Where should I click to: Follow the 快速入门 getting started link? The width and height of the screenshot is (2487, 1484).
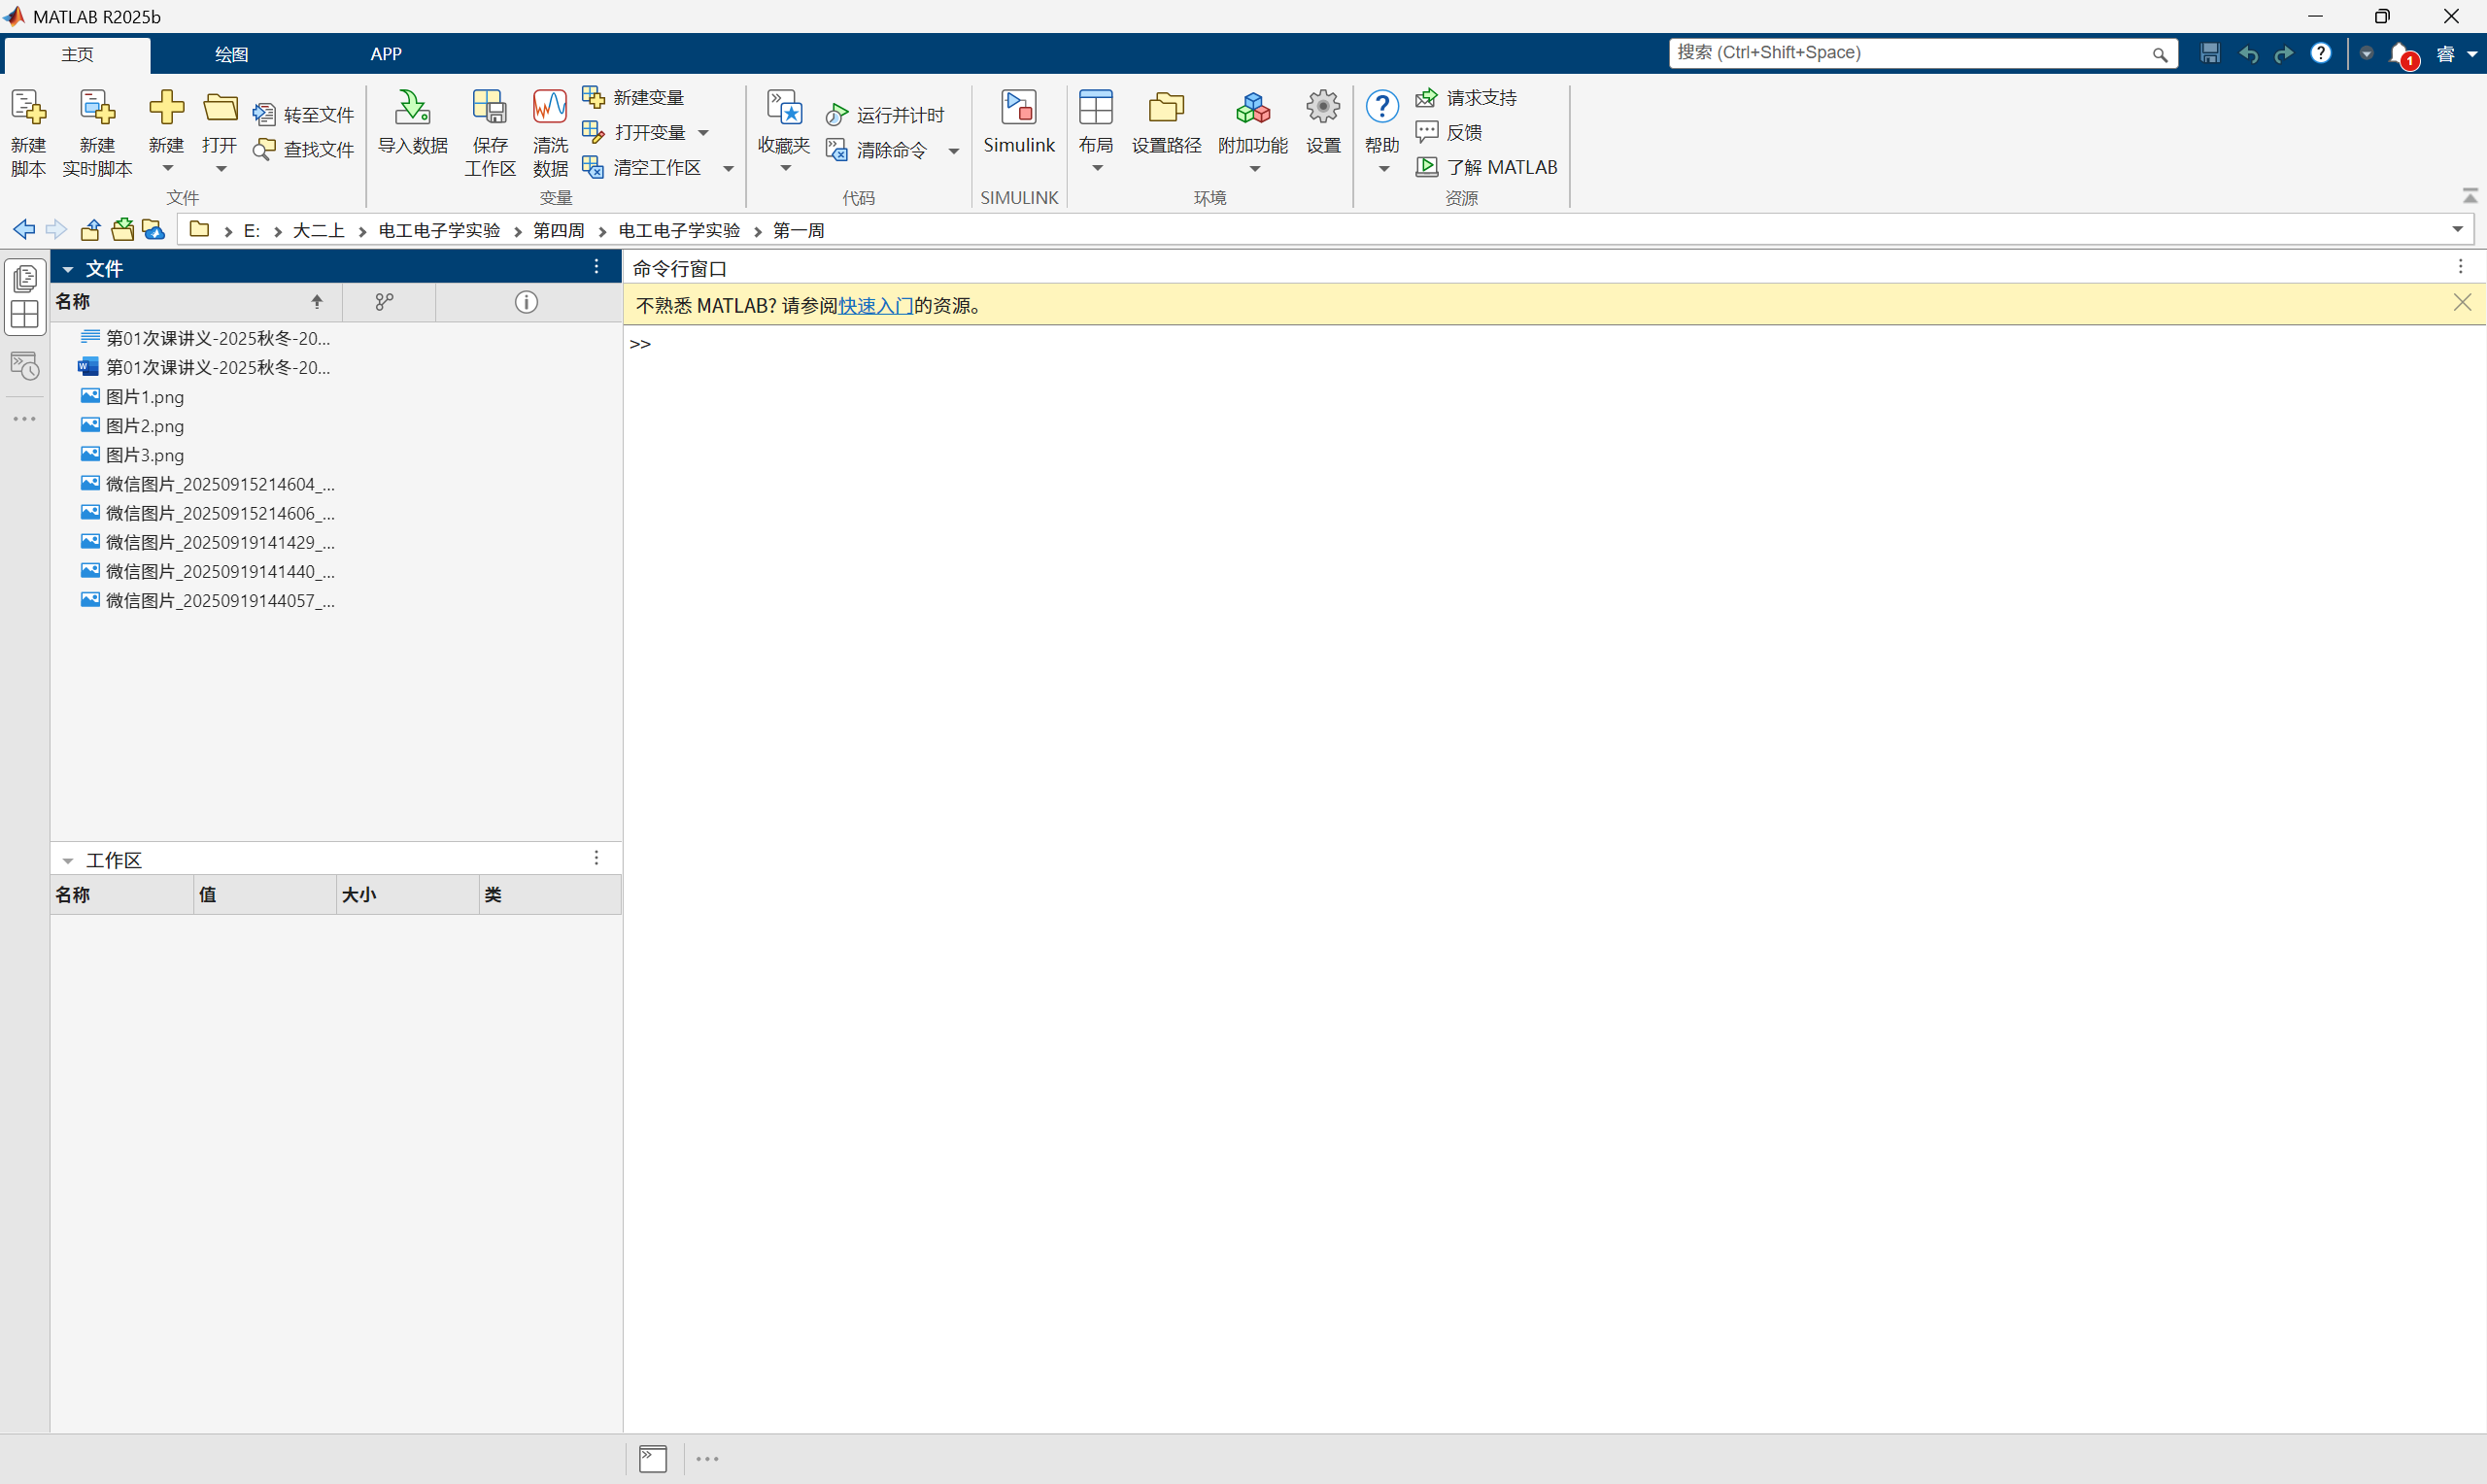(875, 306)
